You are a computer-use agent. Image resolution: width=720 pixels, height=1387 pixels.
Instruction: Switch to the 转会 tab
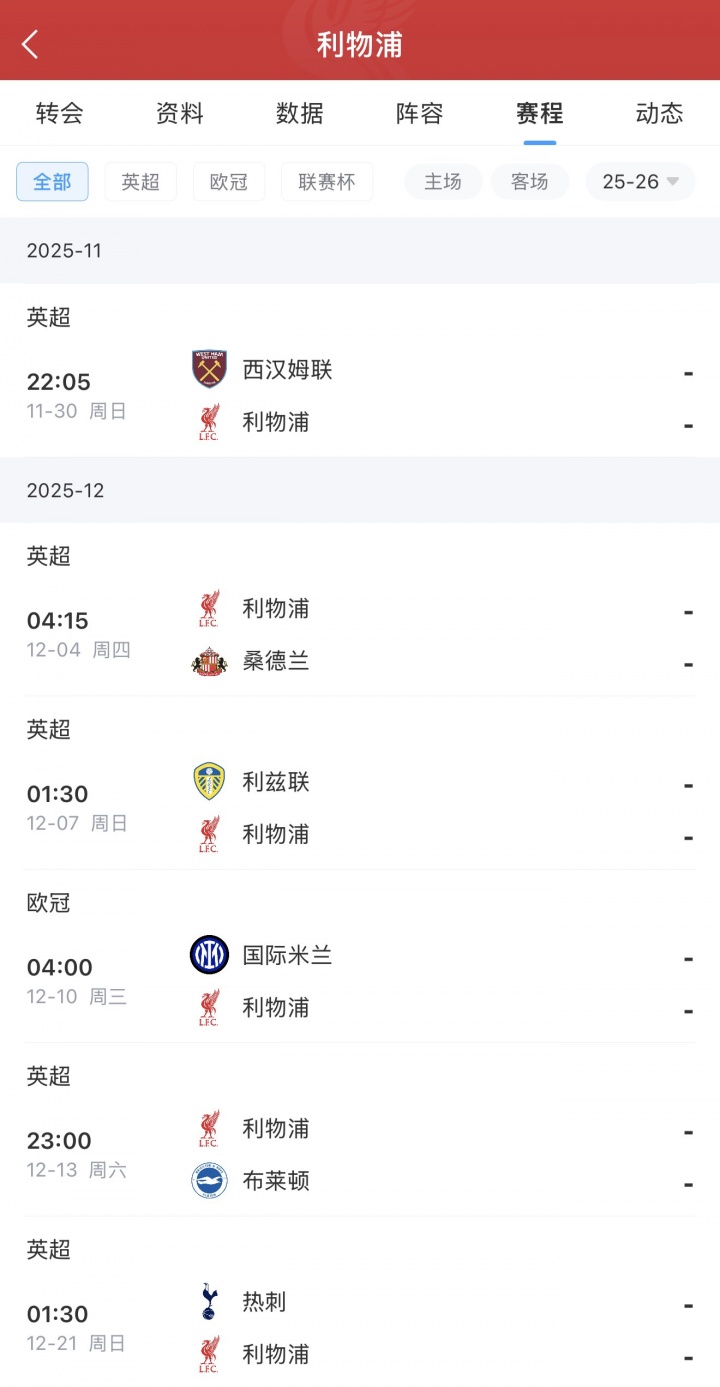click(x=59, y=113)
